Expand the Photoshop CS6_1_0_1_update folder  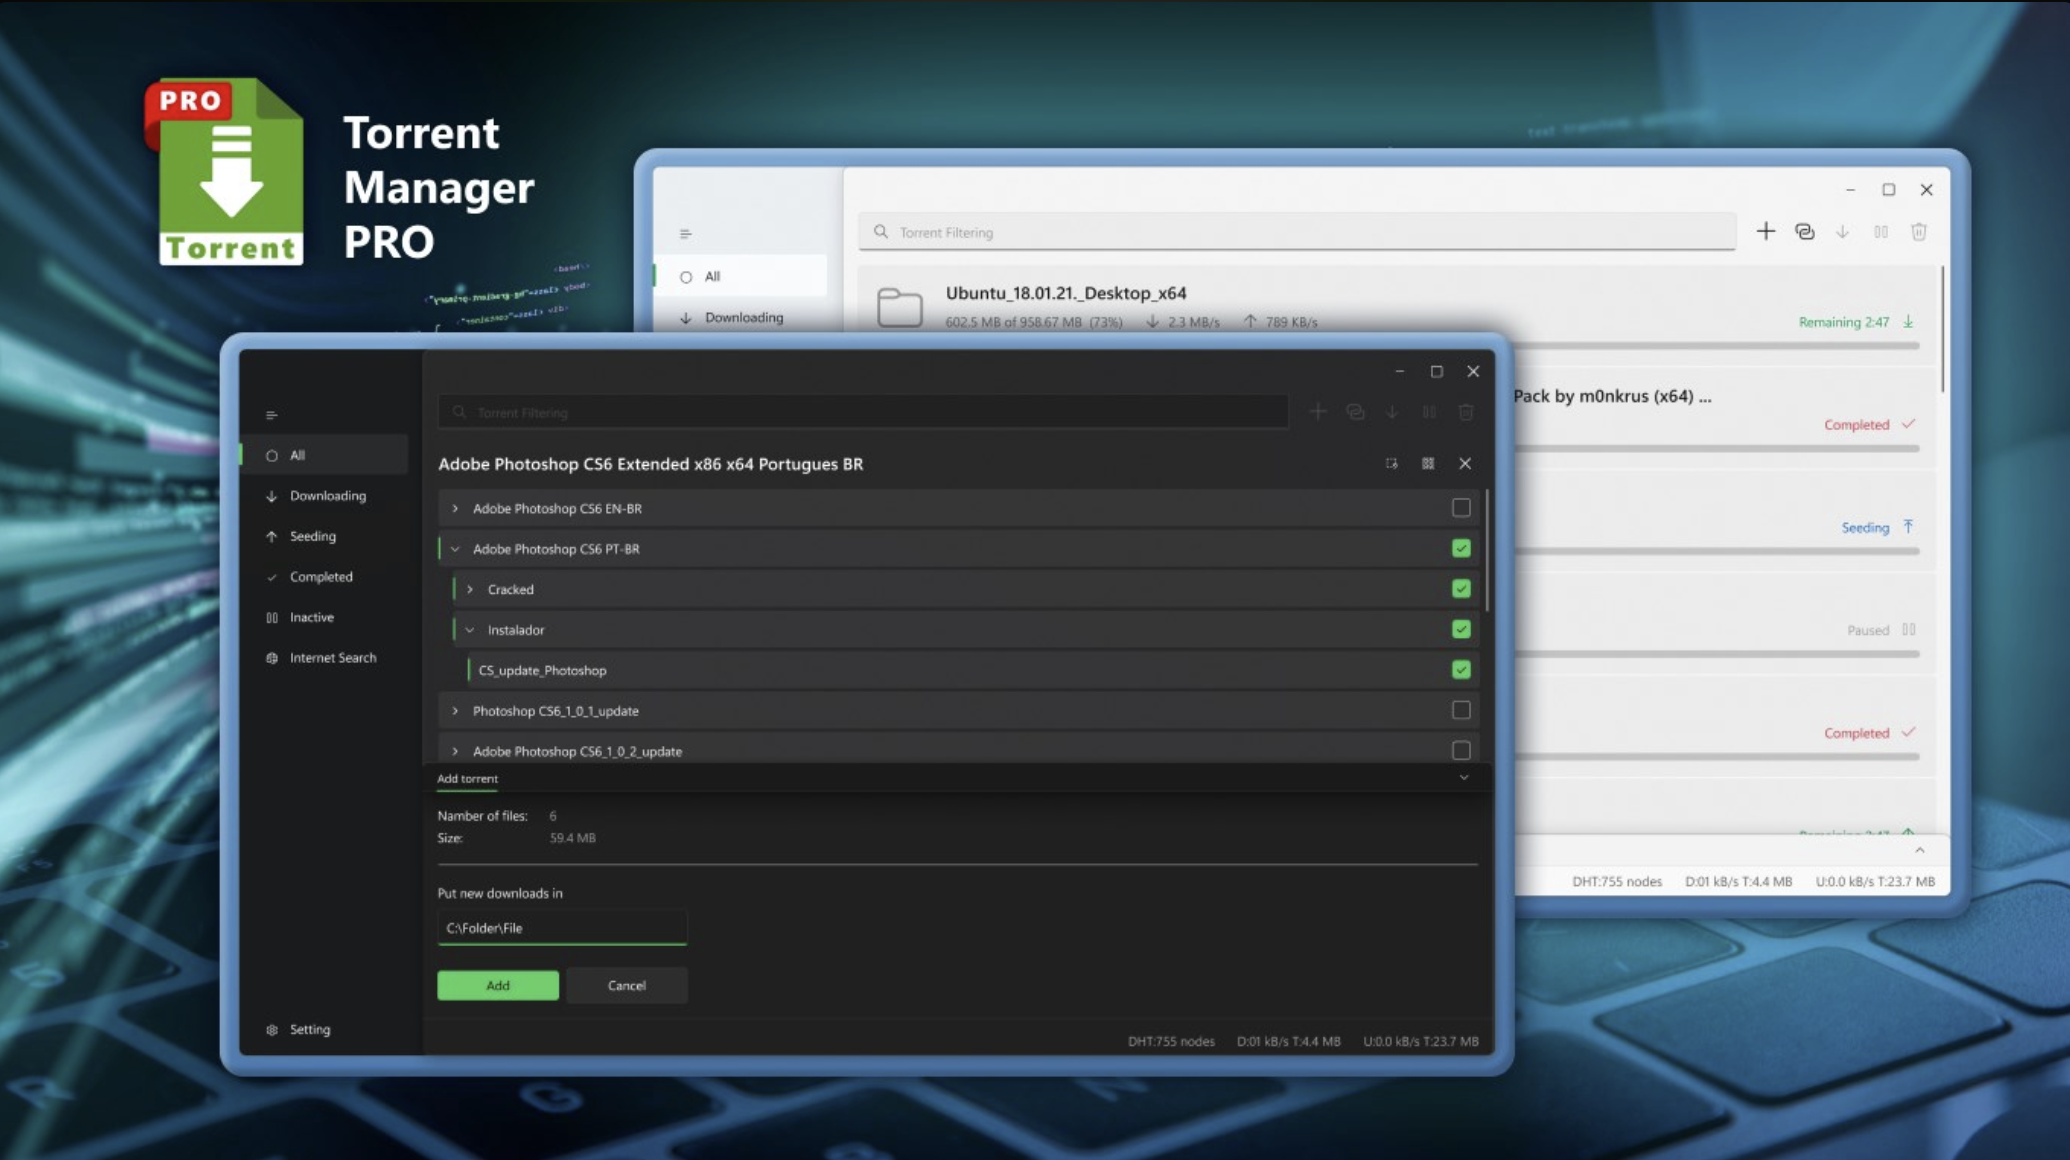pyautogui.click(x=455, y=711)
